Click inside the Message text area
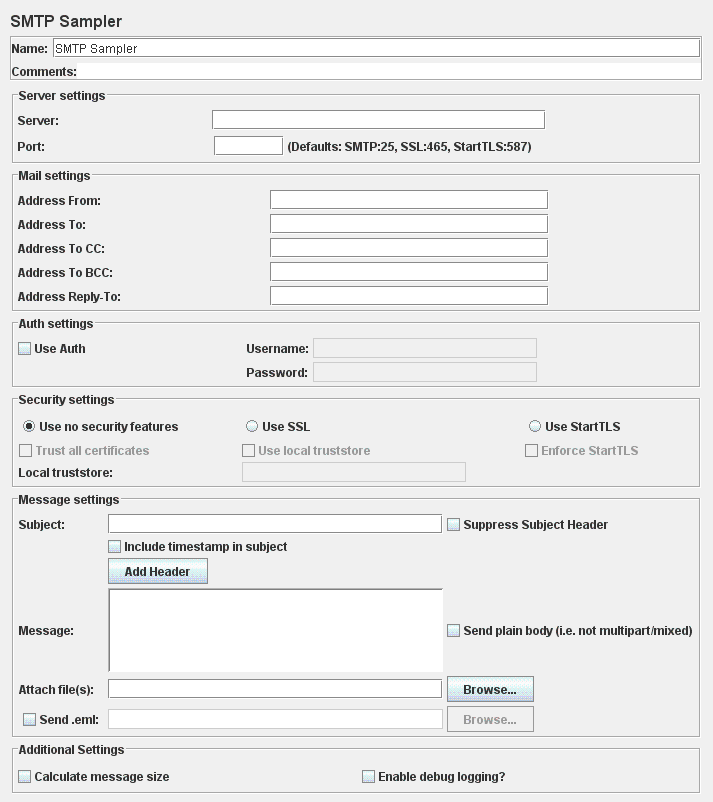 coord(275,630)
